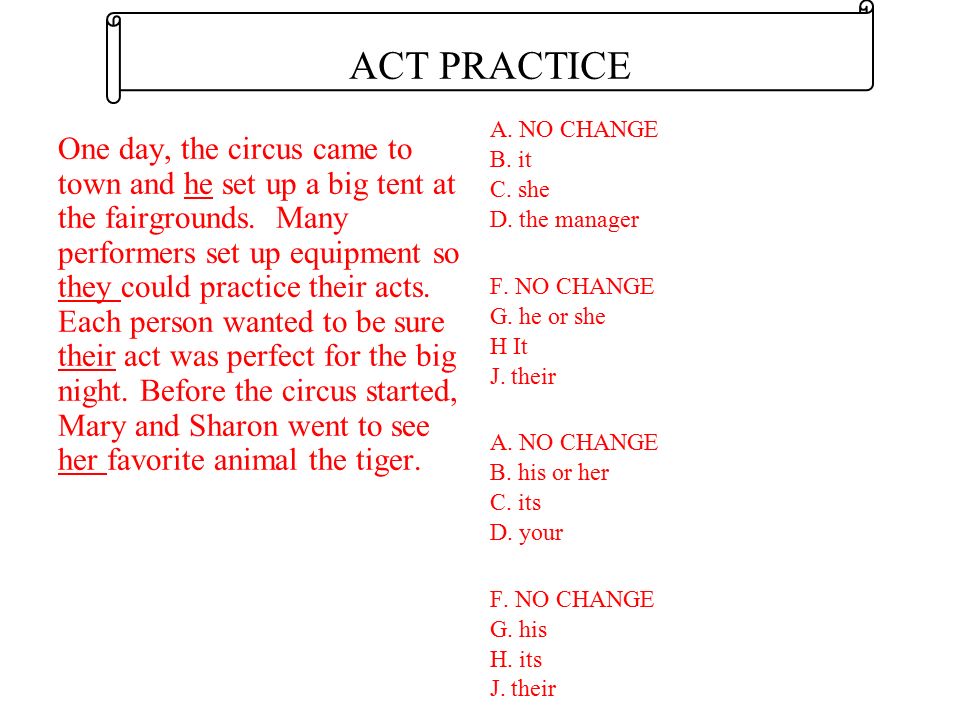Viewport: 960px width, 720px height.
Task: Select B. his or her answer
Action: [x=549, y=473]
